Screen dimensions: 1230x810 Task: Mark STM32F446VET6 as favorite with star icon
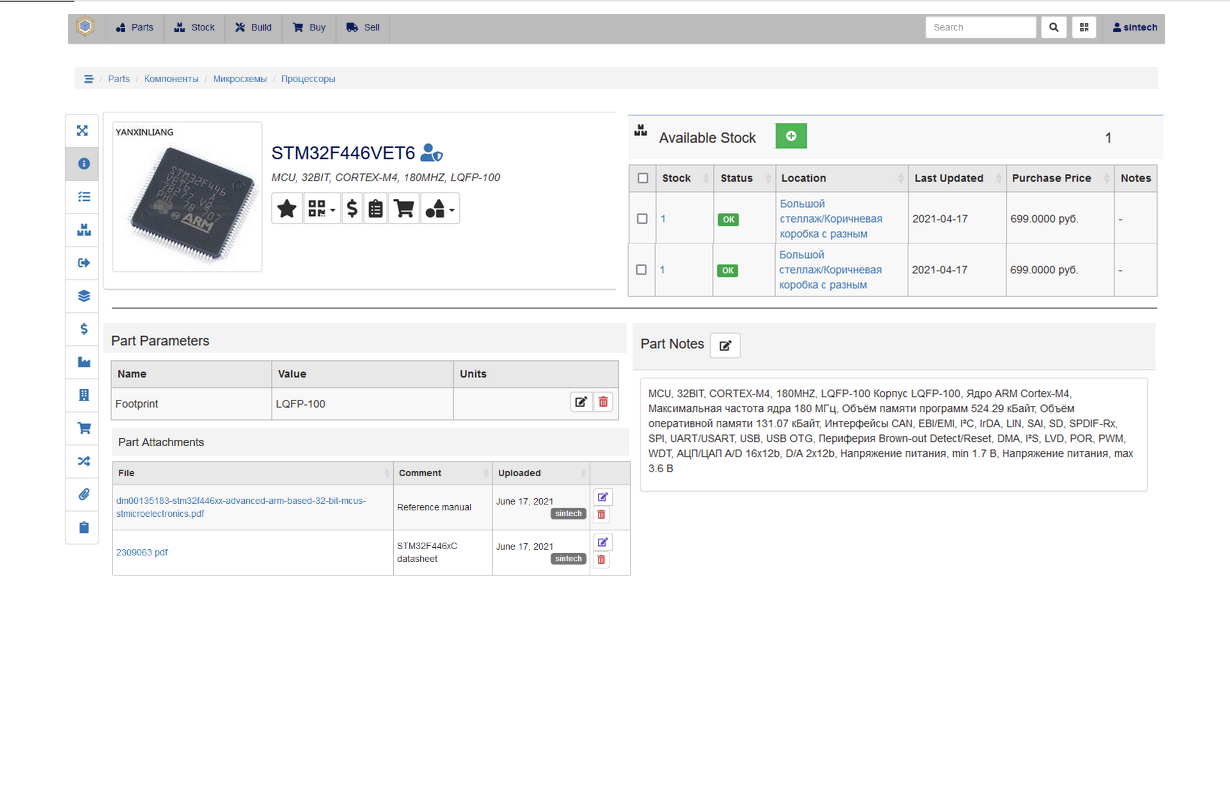287,209
